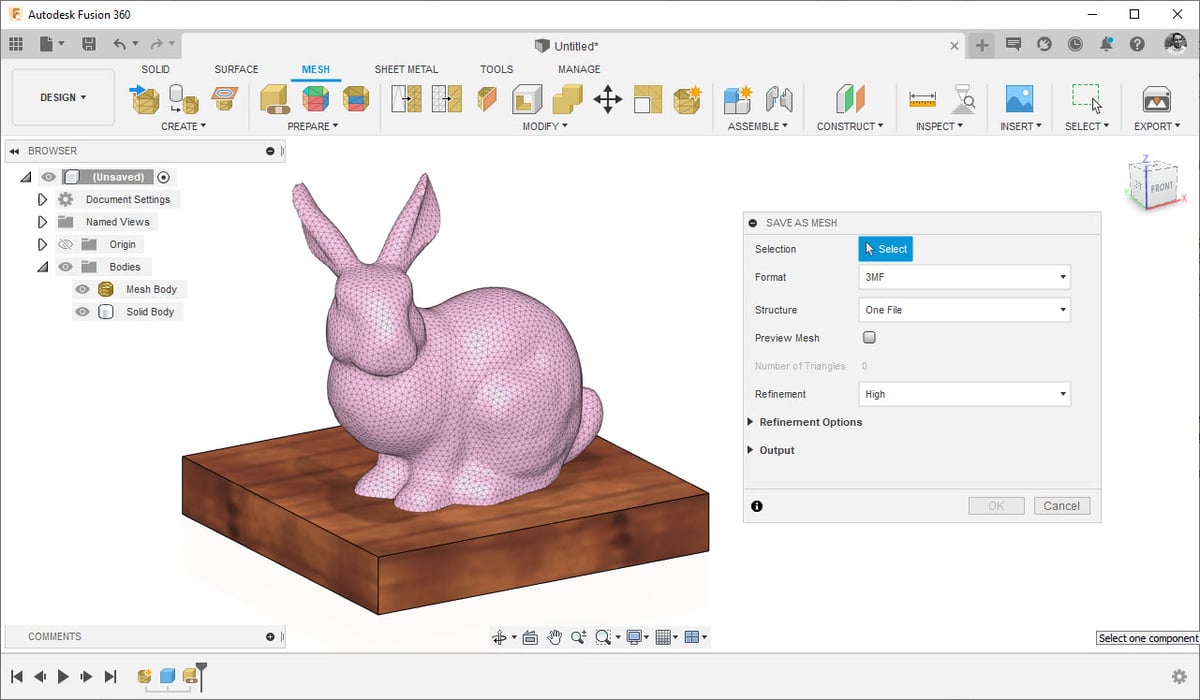Expand the Document Settings tree node

[x=42, y=199]
